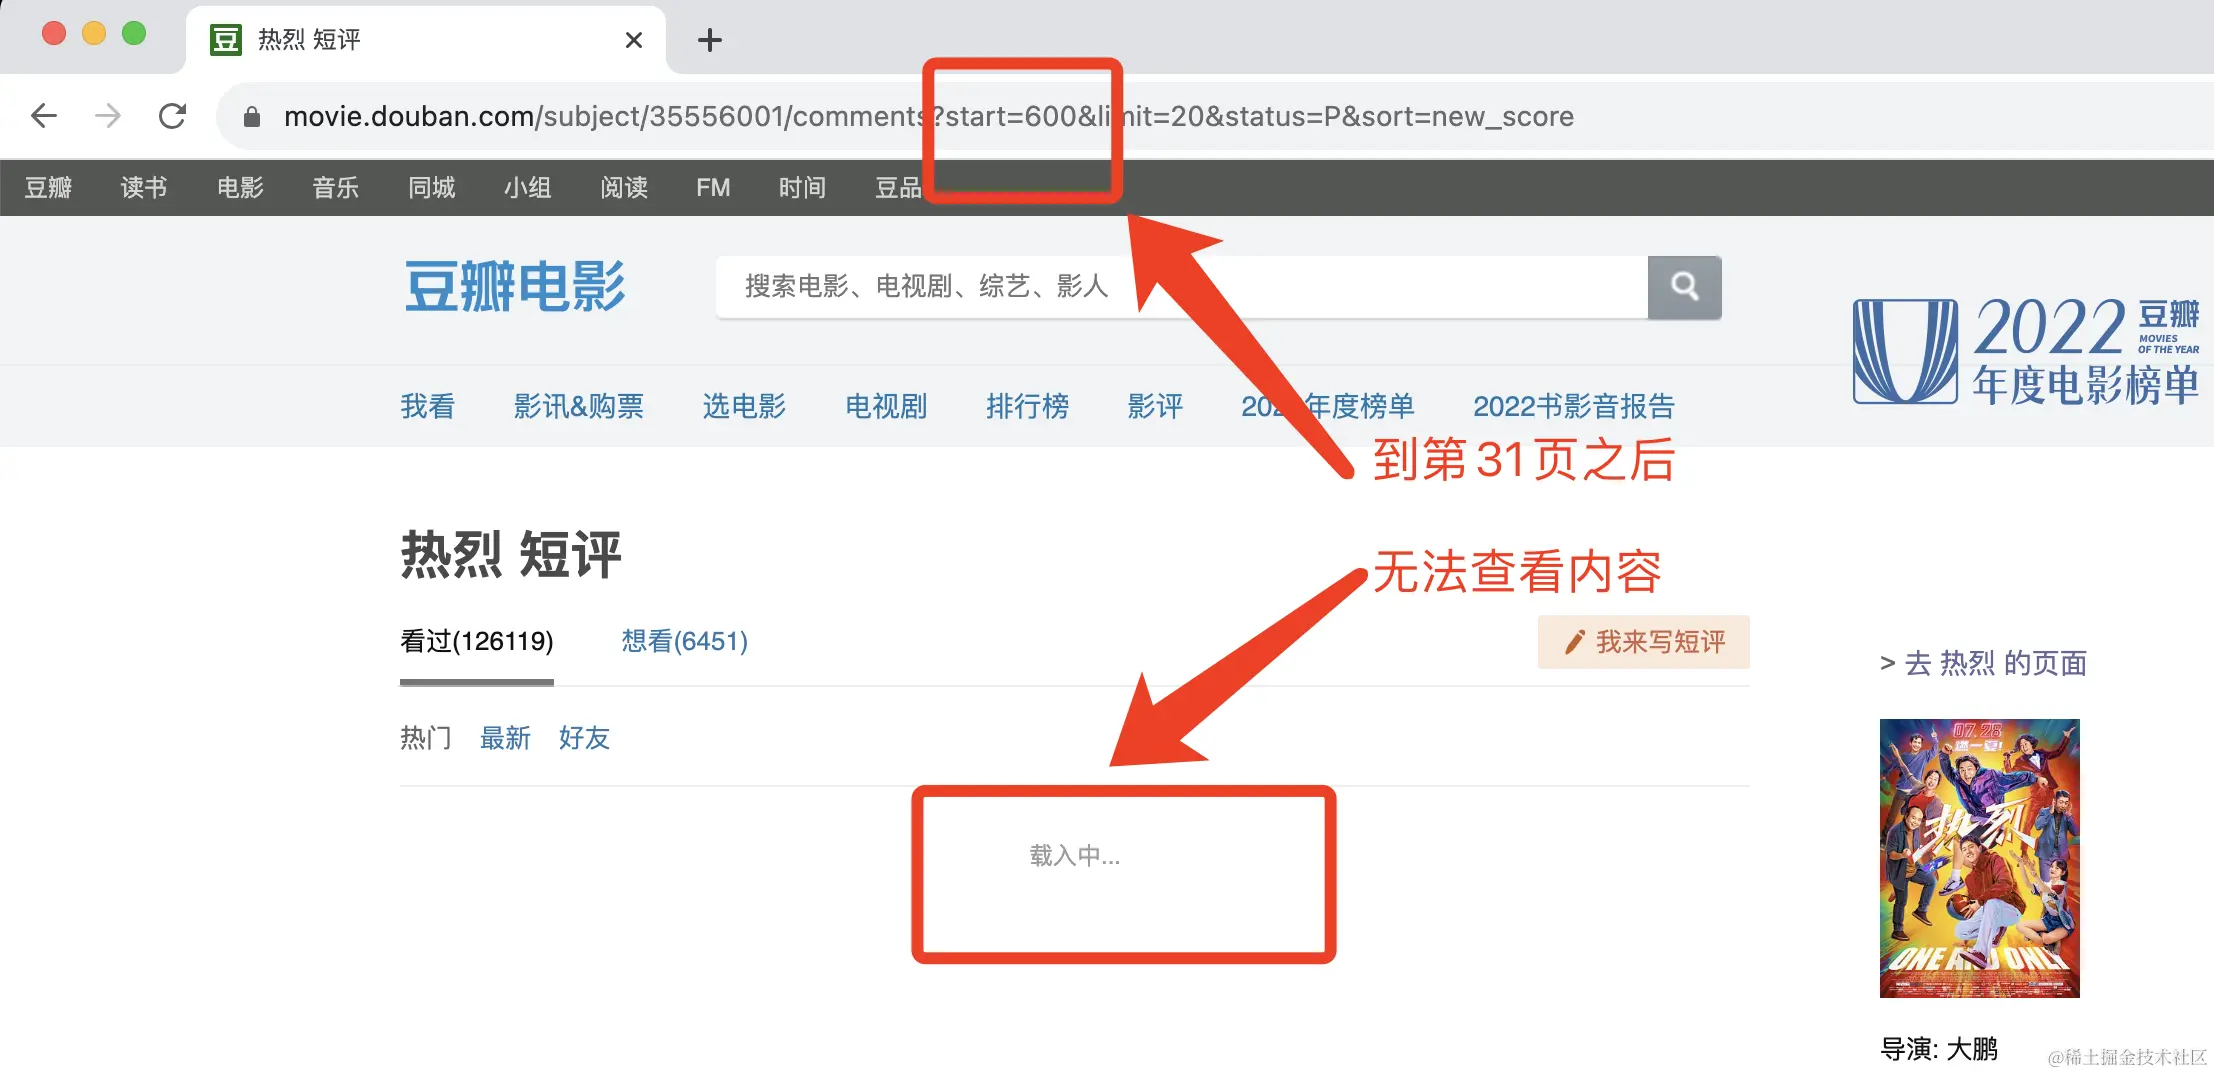The height and width of the screenshot is (1074, 2214).
Task: Click the 热烈 movie poster
Action: coord(1980,858)
